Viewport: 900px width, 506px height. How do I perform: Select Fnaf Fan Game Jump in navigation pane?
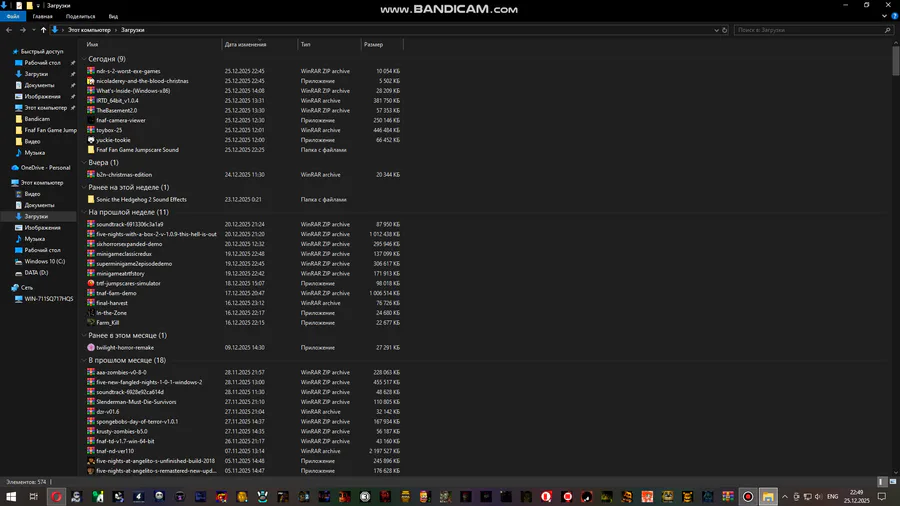pyautogui.click(x=51, y=130)
